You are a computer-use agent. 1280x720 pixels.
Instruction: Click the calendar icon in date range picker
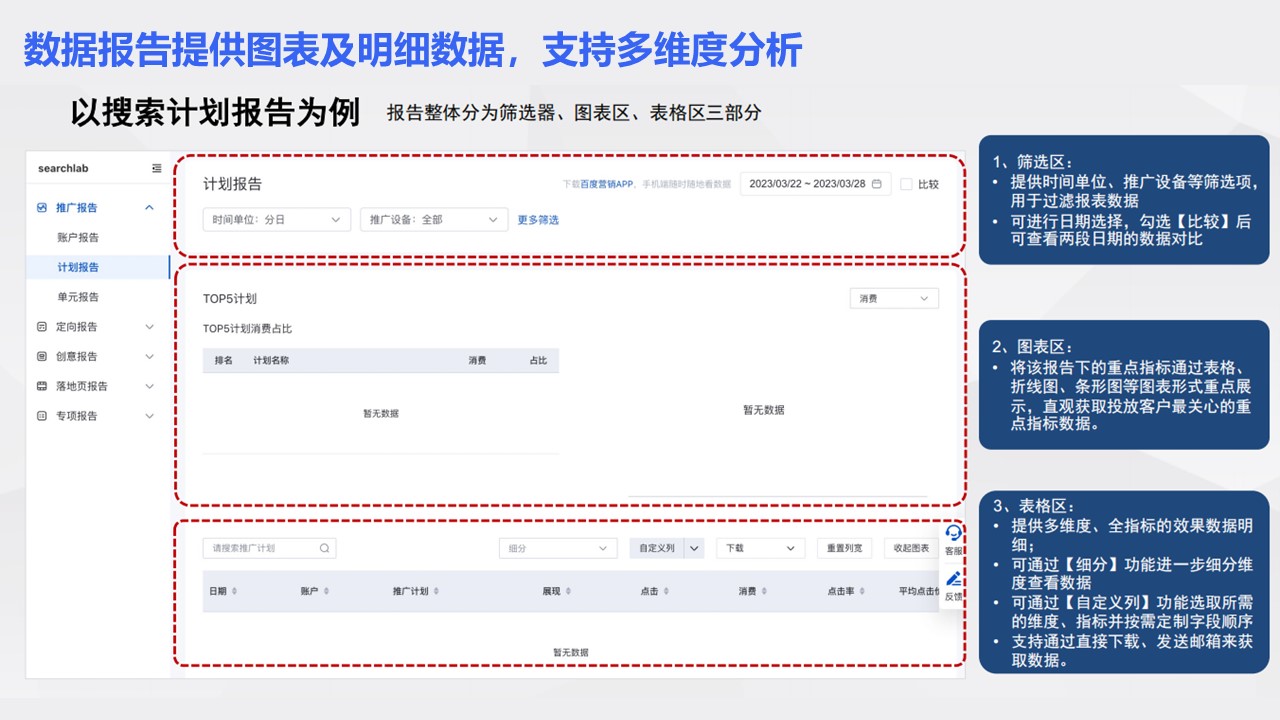pos(876,184)
